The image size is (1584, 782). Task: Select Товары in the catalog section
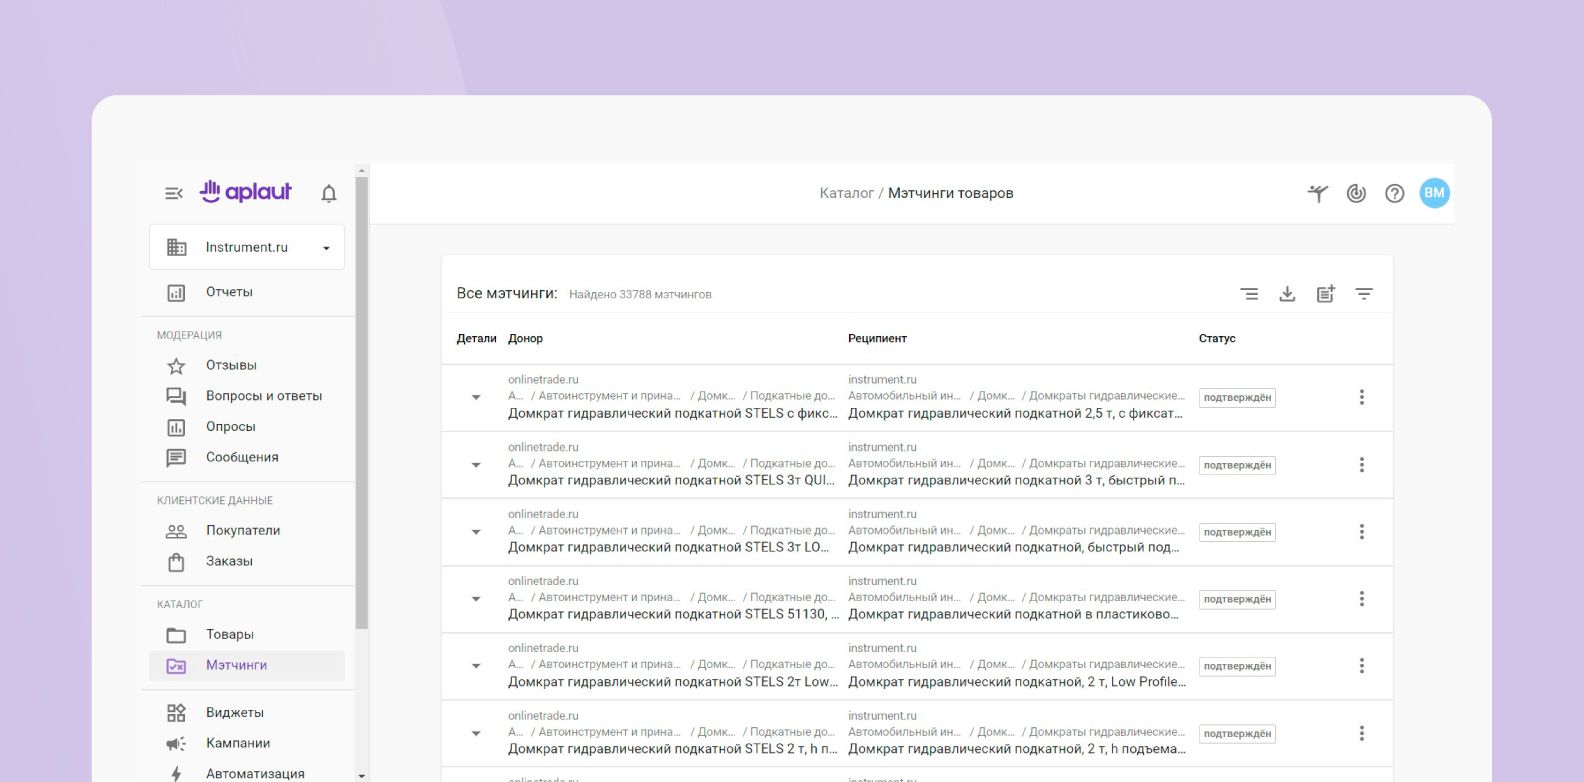point(229,635)
